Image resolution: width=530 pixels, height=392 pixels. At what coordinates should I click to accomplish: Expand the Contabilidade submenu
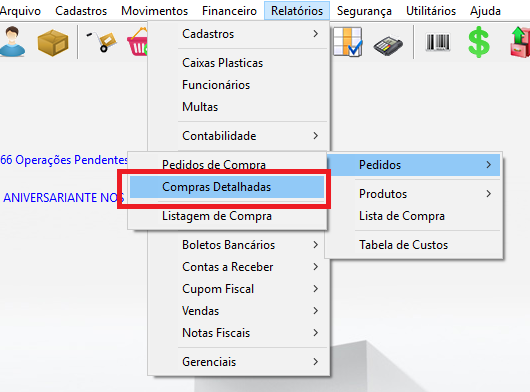pyautogui.click(x=238, y=136)
